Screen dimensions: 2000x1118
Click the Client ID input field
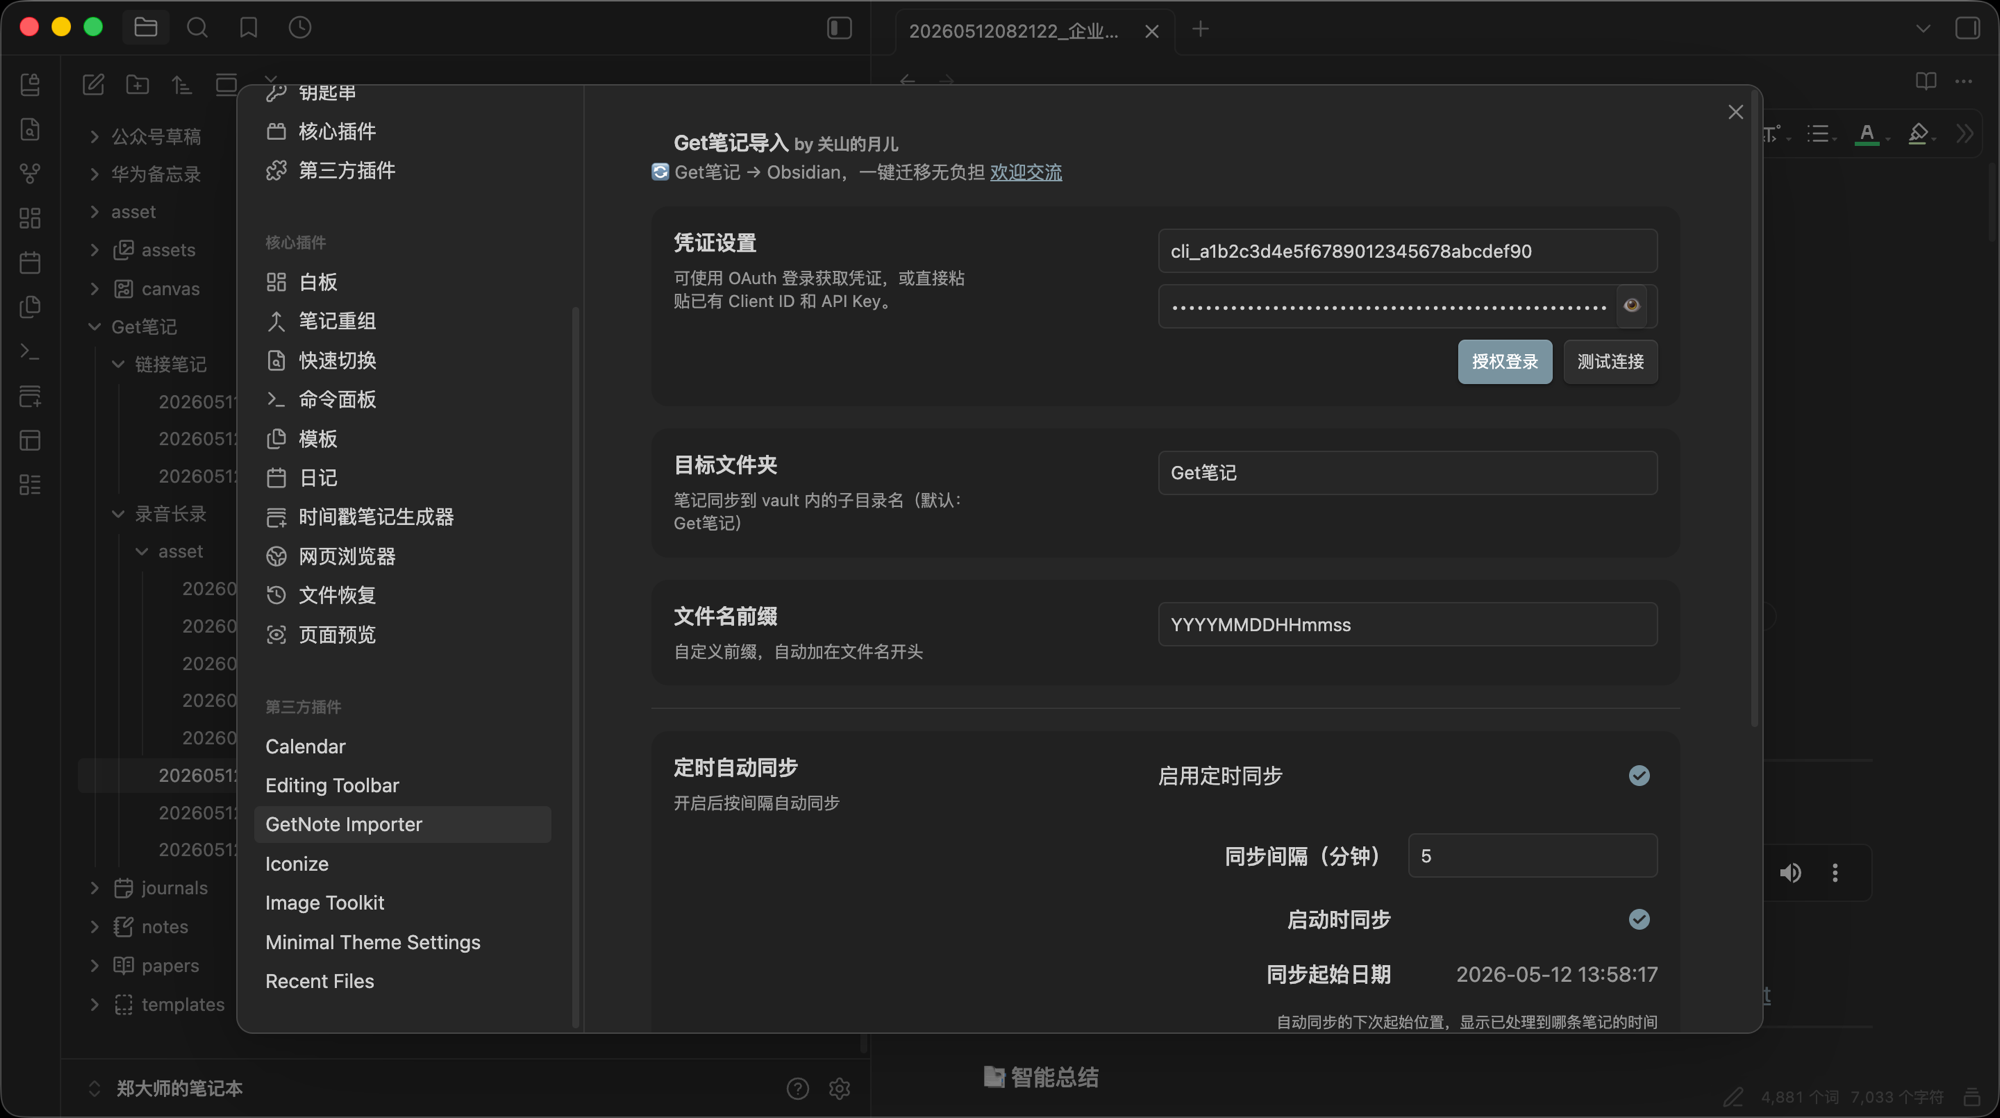tap(1408, 251)
